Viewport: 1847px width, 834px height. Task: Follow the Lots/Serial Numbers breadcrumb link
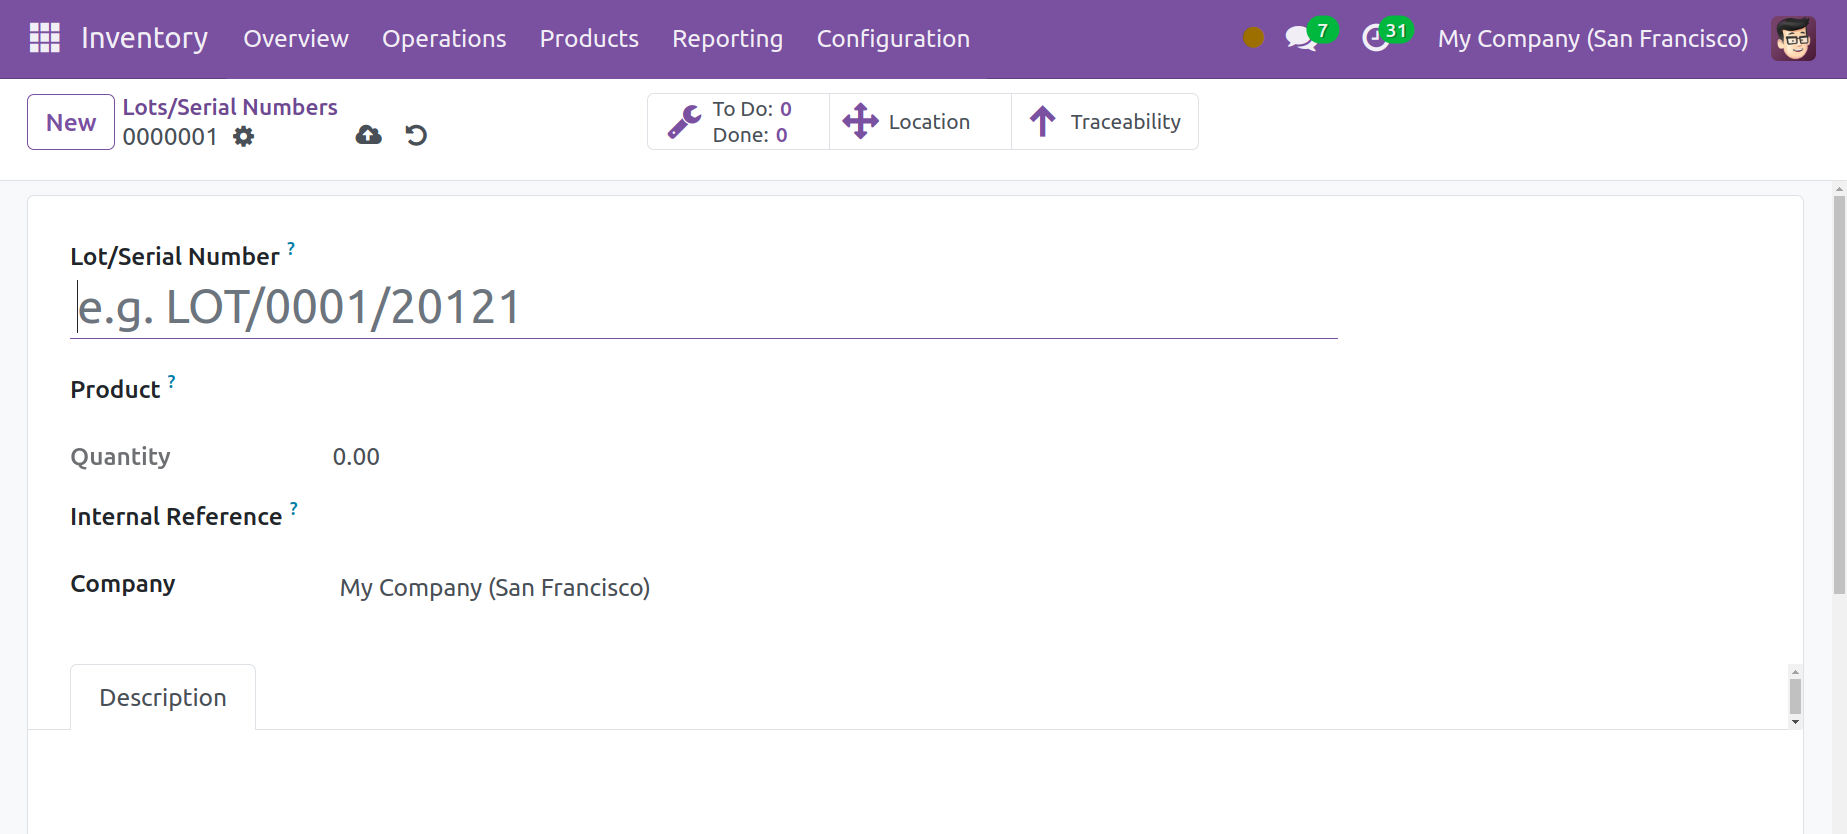click(230, 107)
